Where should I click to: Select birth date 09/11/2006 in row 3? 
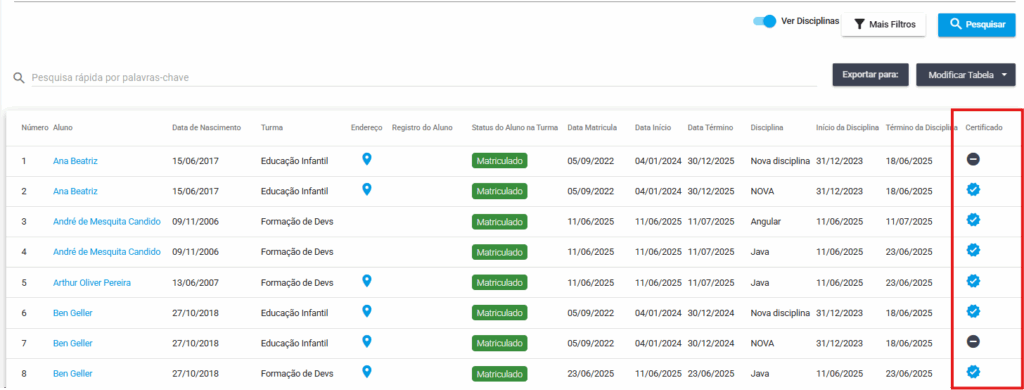pos(195,221)
